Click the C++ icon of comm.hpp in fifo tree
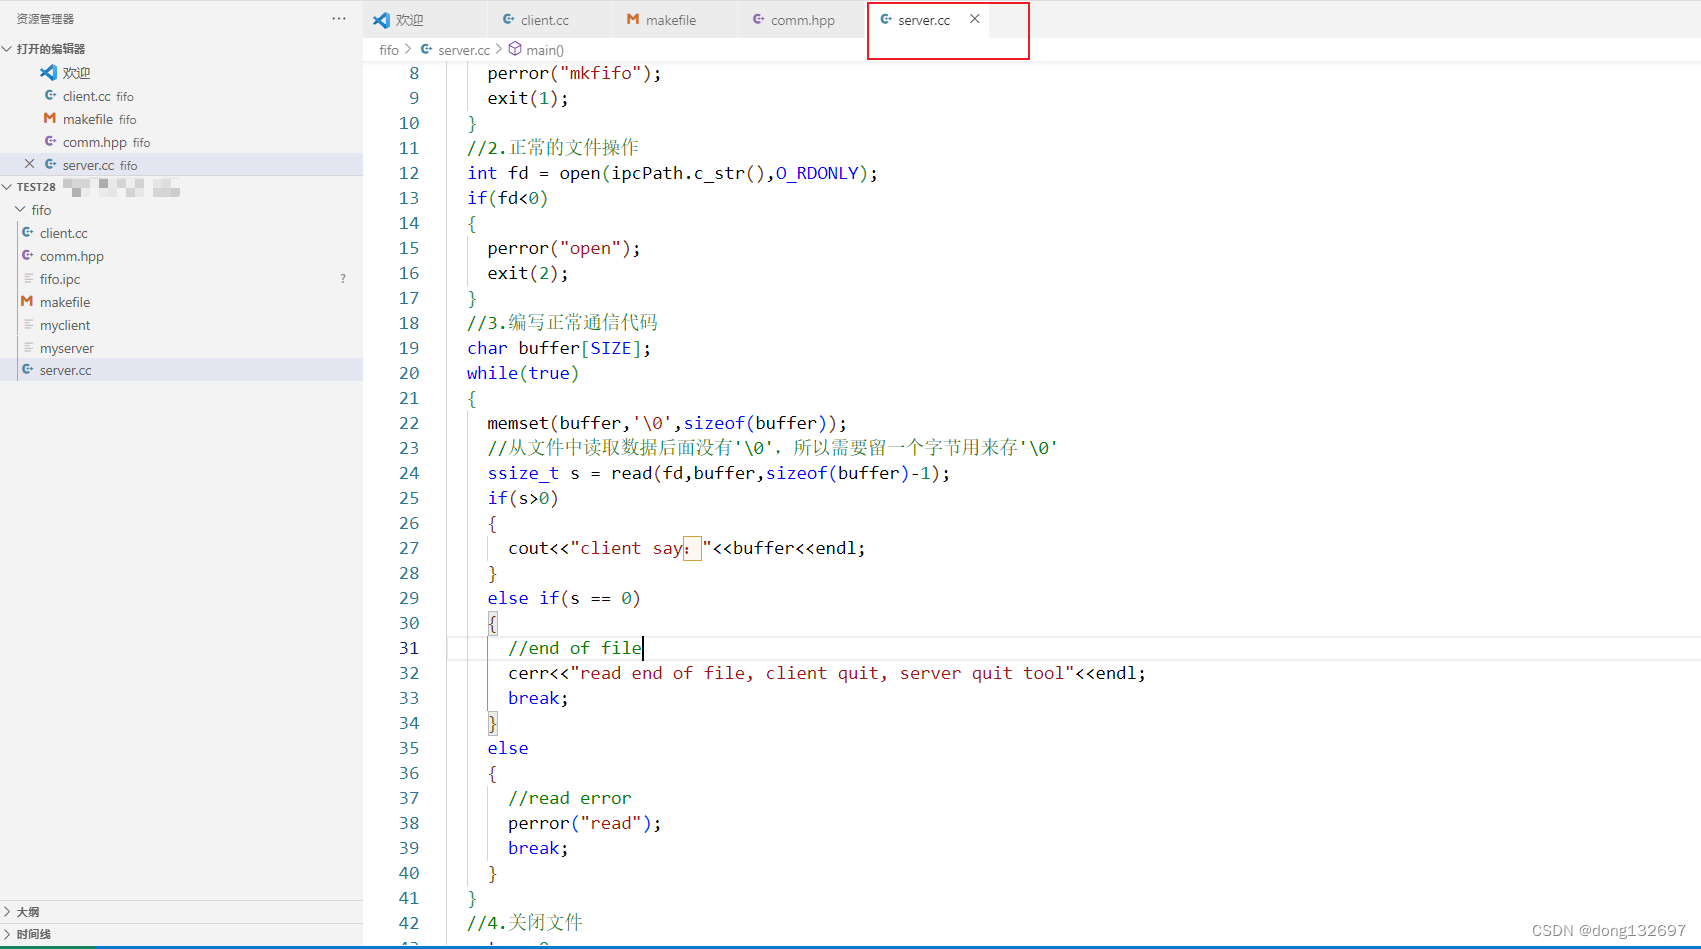This screenshot has height=949, width=1701. [28, 255]
